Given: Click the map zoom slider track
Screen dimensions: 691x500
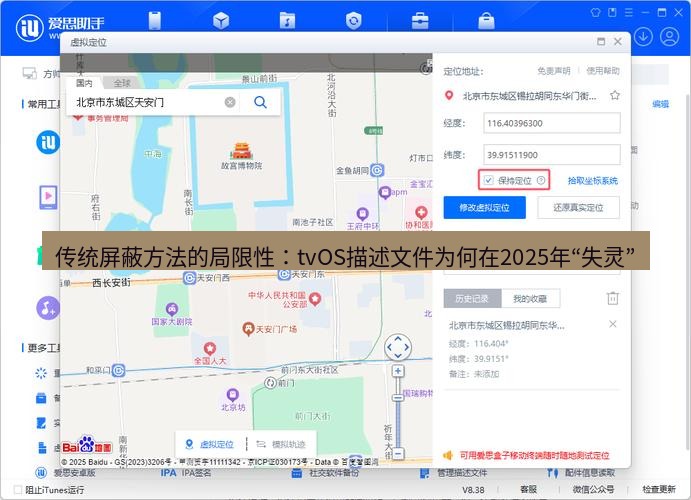Looking at the screenshot, I should (x=398, y=412).
